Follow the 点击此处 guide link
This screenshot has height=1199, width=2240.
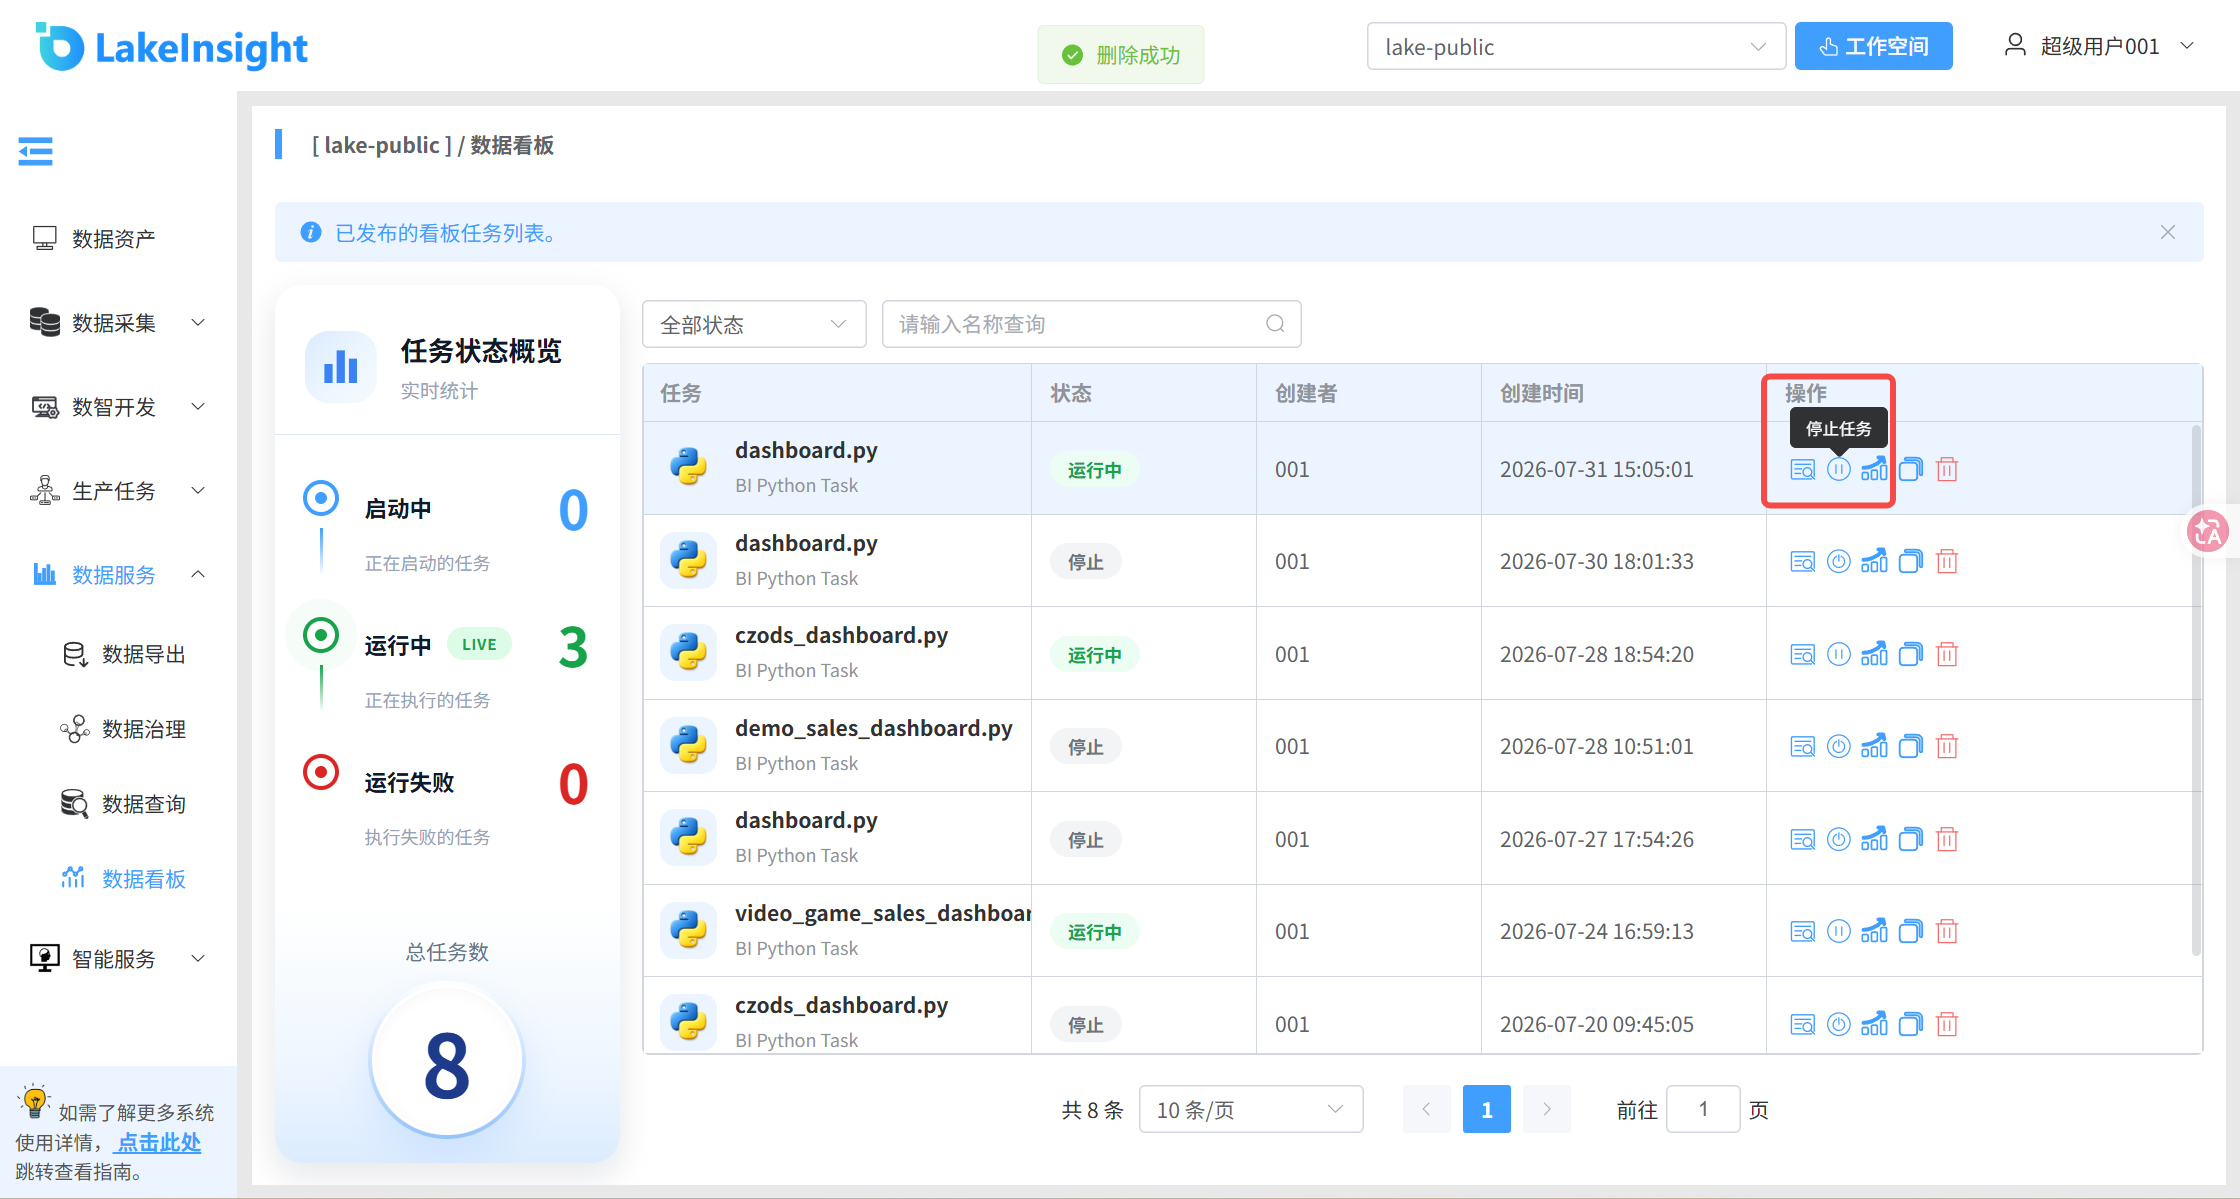(159, 1142)
